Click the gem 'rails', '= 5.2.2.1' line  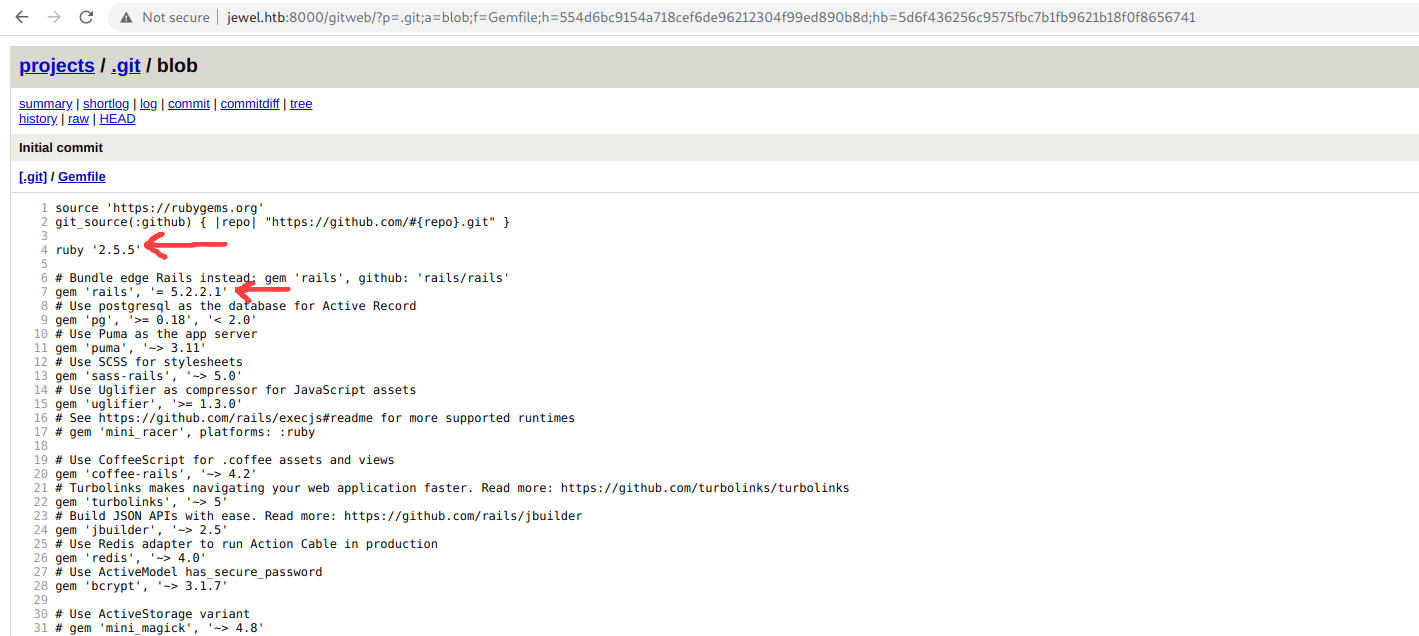[142, 292]
